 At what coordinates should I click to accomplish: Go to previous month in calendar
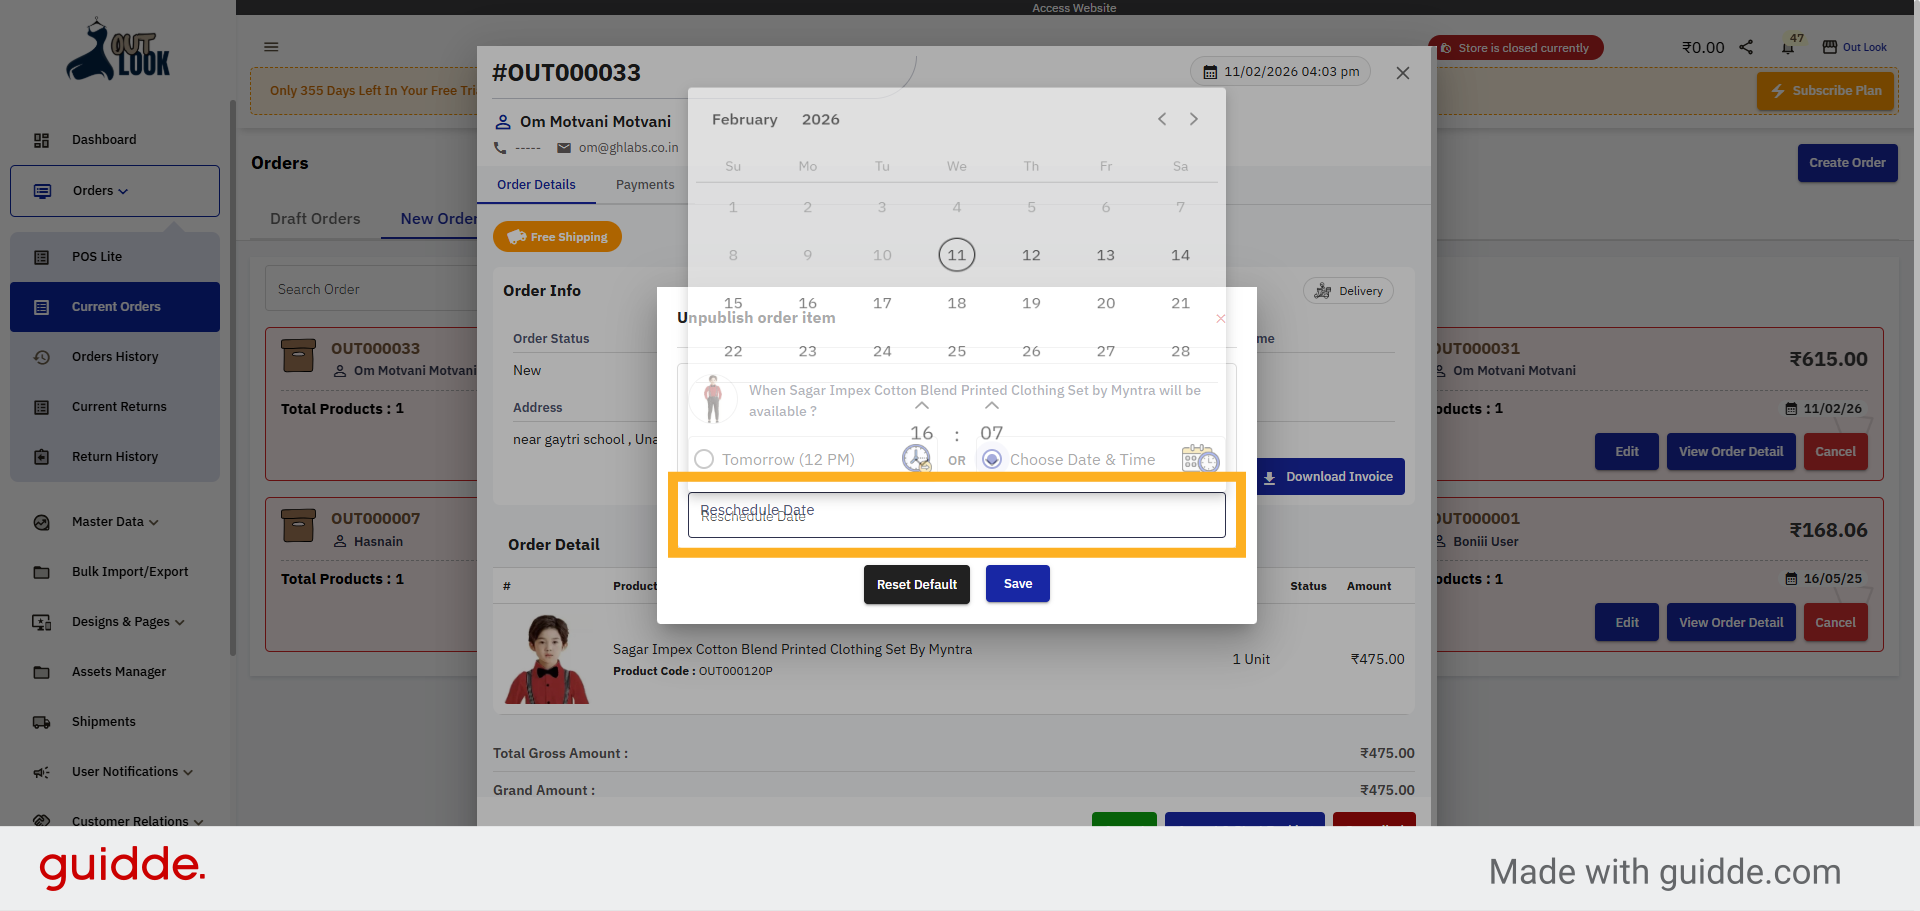click(x=1162, y=119)
